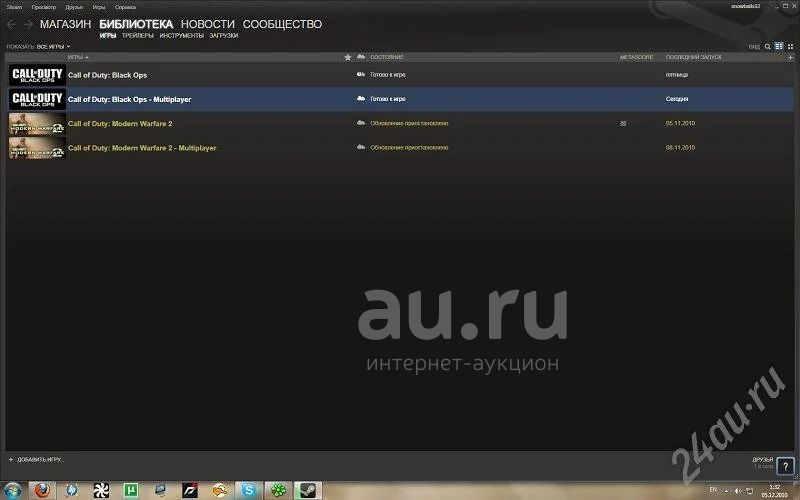This screenshot has width=800, height=500.
Task: Sort by METASCORE column header
Action: [x=636, y=57]
